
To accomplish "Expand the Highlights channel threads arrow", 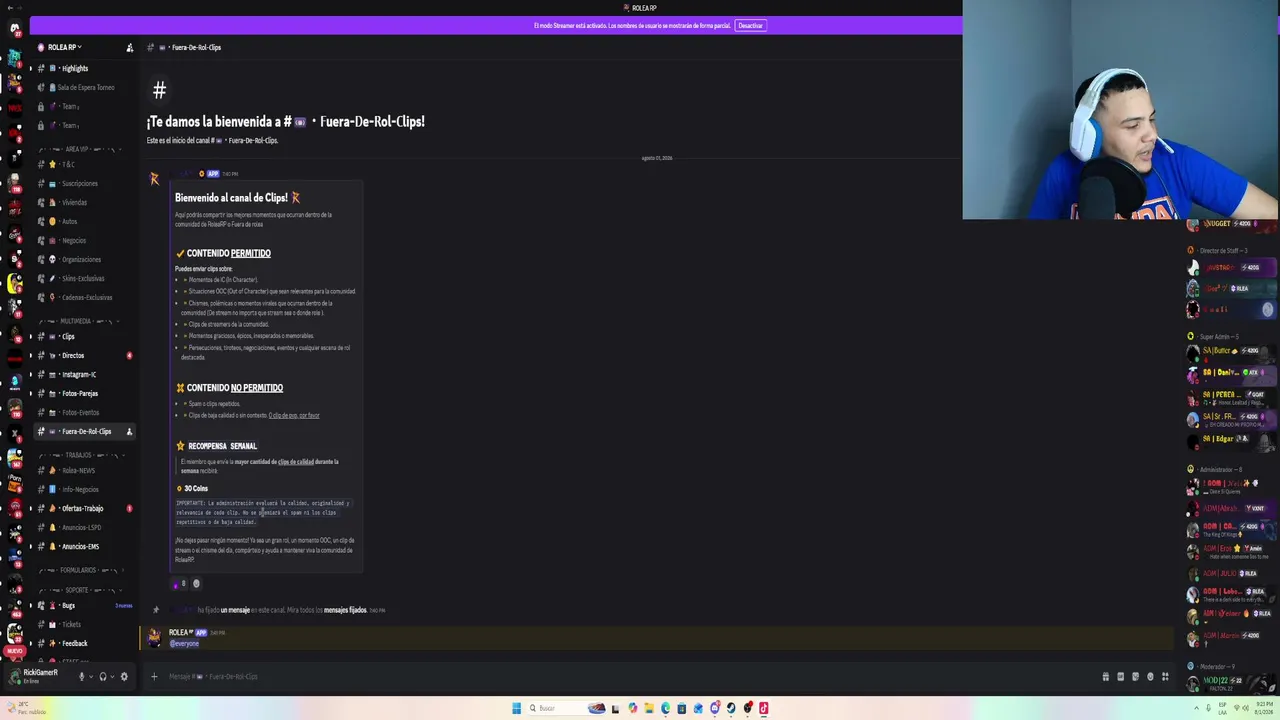I will (x=30, y=68).
